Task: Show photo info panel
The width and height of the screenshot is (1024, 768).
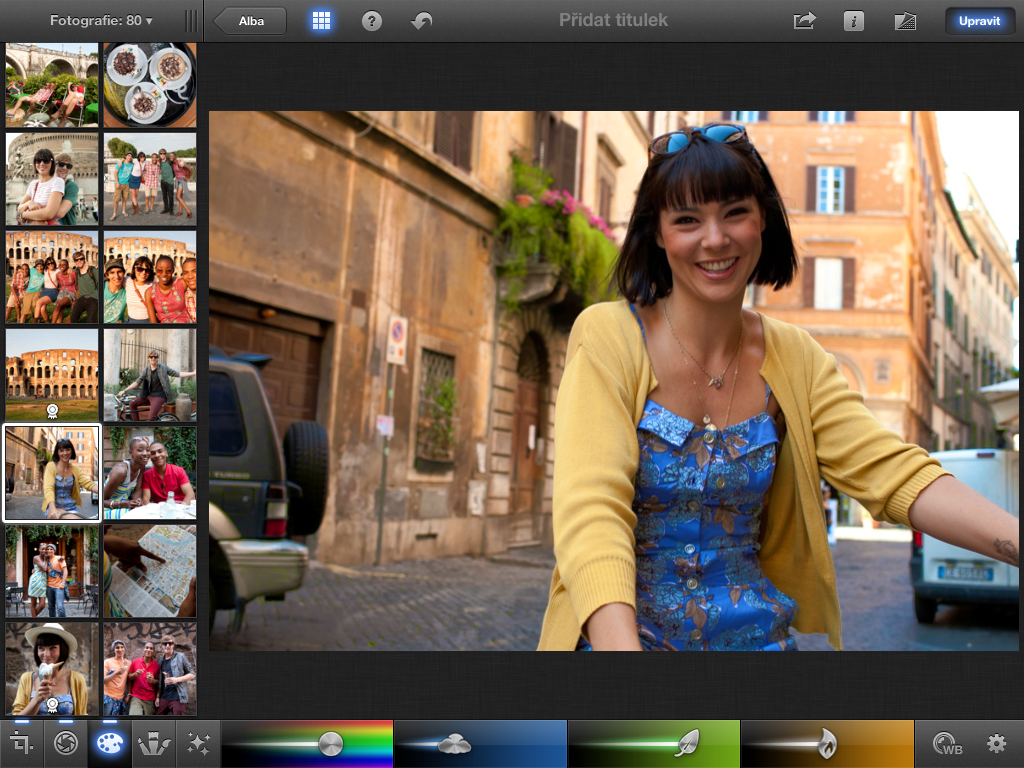Action: pos(853,21)
